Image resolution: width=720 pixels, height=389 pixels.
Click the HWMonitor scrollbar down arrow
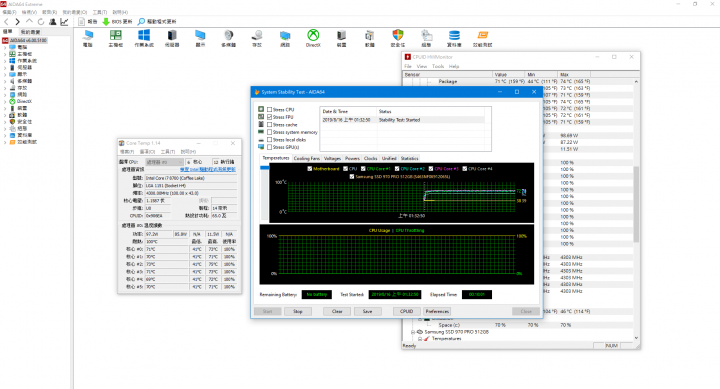pyautogui.click(x=636, y=338)
